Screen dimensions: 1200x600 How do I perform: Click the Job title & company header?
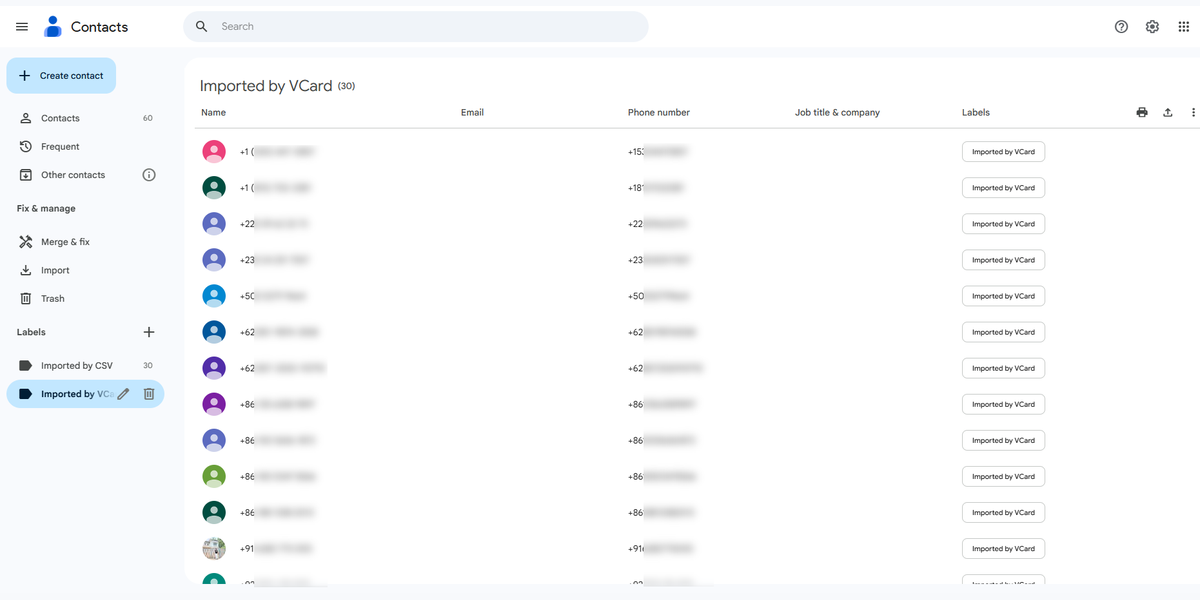click(837, 113)
